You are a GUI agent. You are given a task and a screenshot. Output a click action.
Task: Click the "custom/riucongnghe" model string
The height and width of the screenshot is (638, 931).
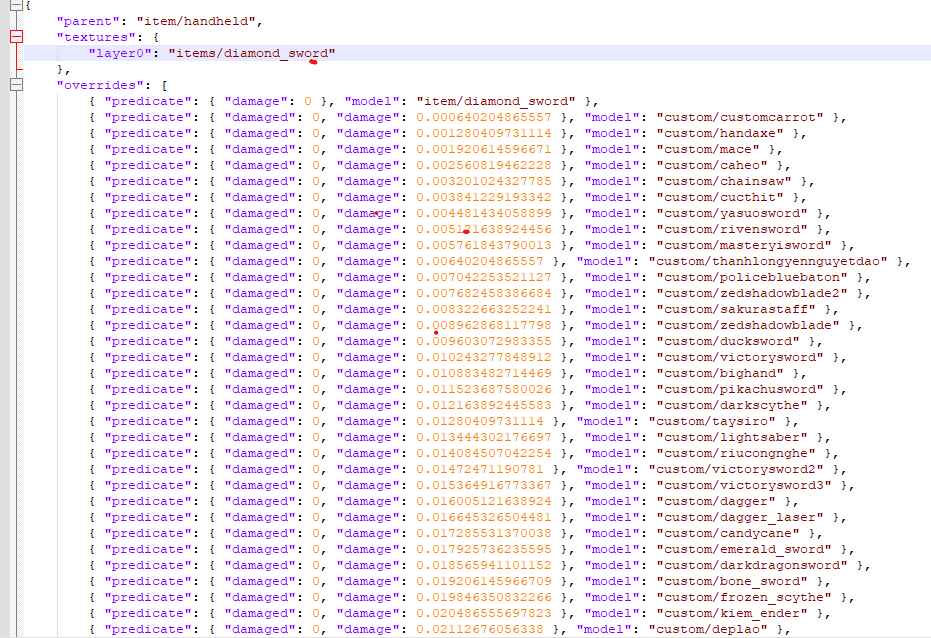736,454
